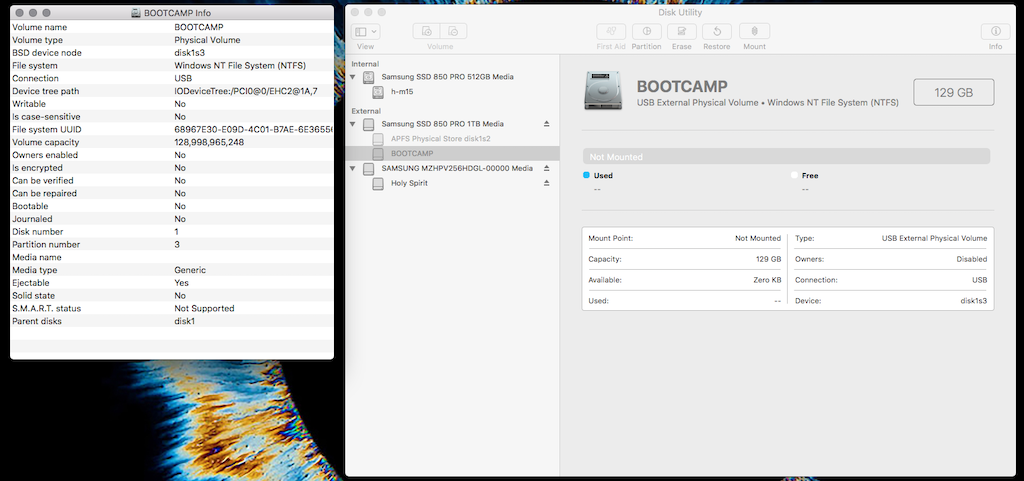Click Volume capacity 128,998,965,248 in Info window
This screenshot has height=481, width=1024.
[209, 142]
